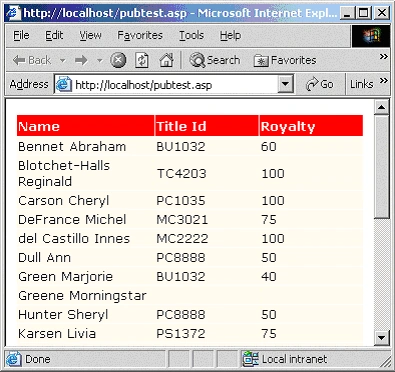This screenshot has height=372, width=395.
Task: Click the status bar page icon
Action: click(x=14, y=359)
